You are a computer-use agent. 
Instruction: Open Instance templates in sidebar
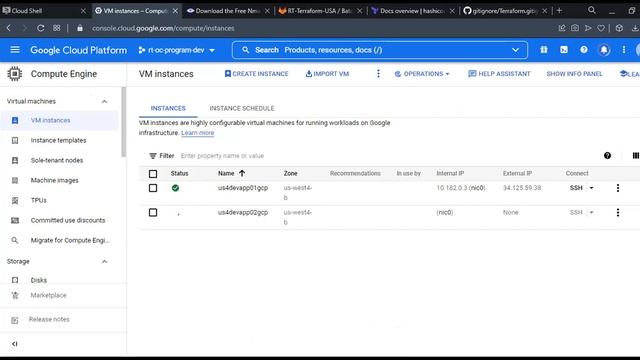pos(58,140)
